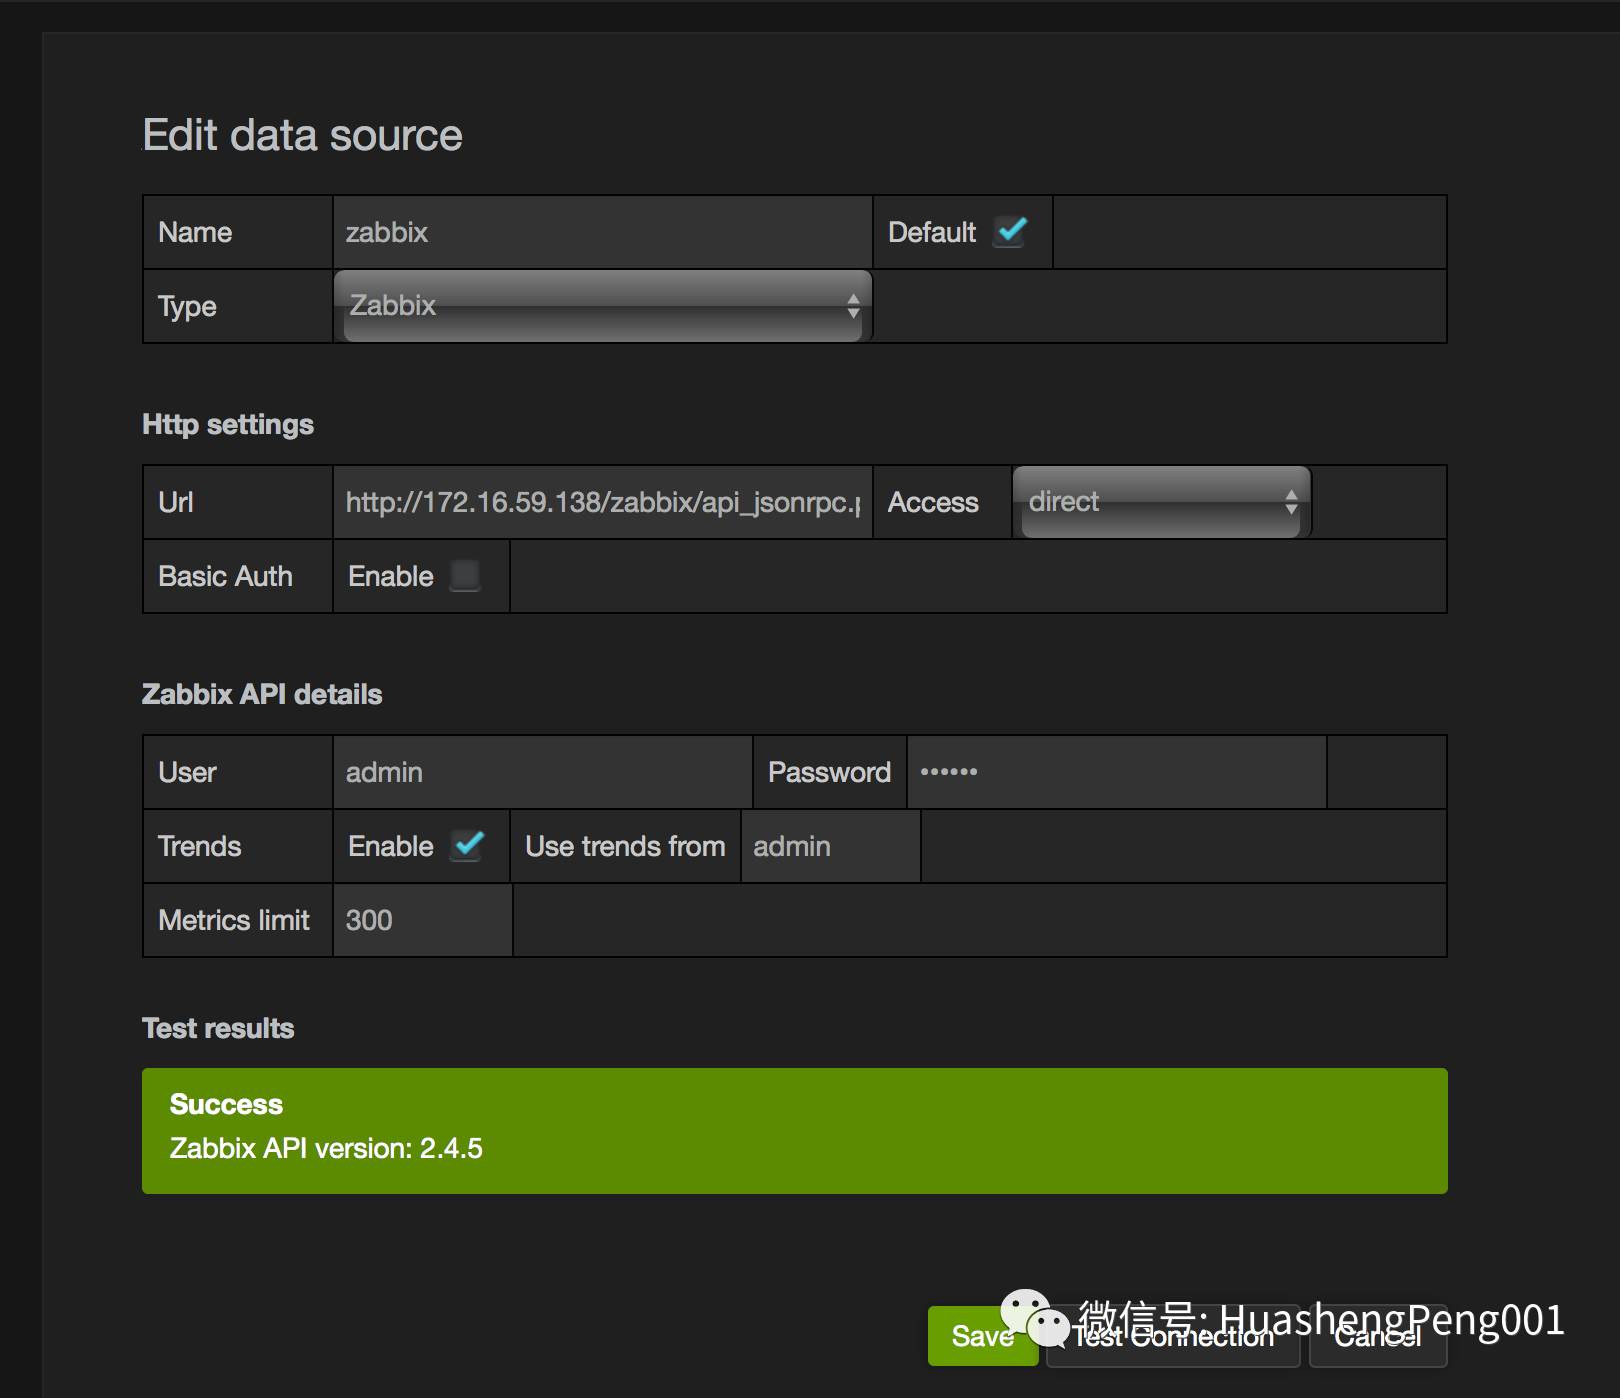The height and width of the screenshot is (1398, 1620).
Task: Toggle the Trends Enable checkbox
Action: pyautogui.click(x=468, y=845)
